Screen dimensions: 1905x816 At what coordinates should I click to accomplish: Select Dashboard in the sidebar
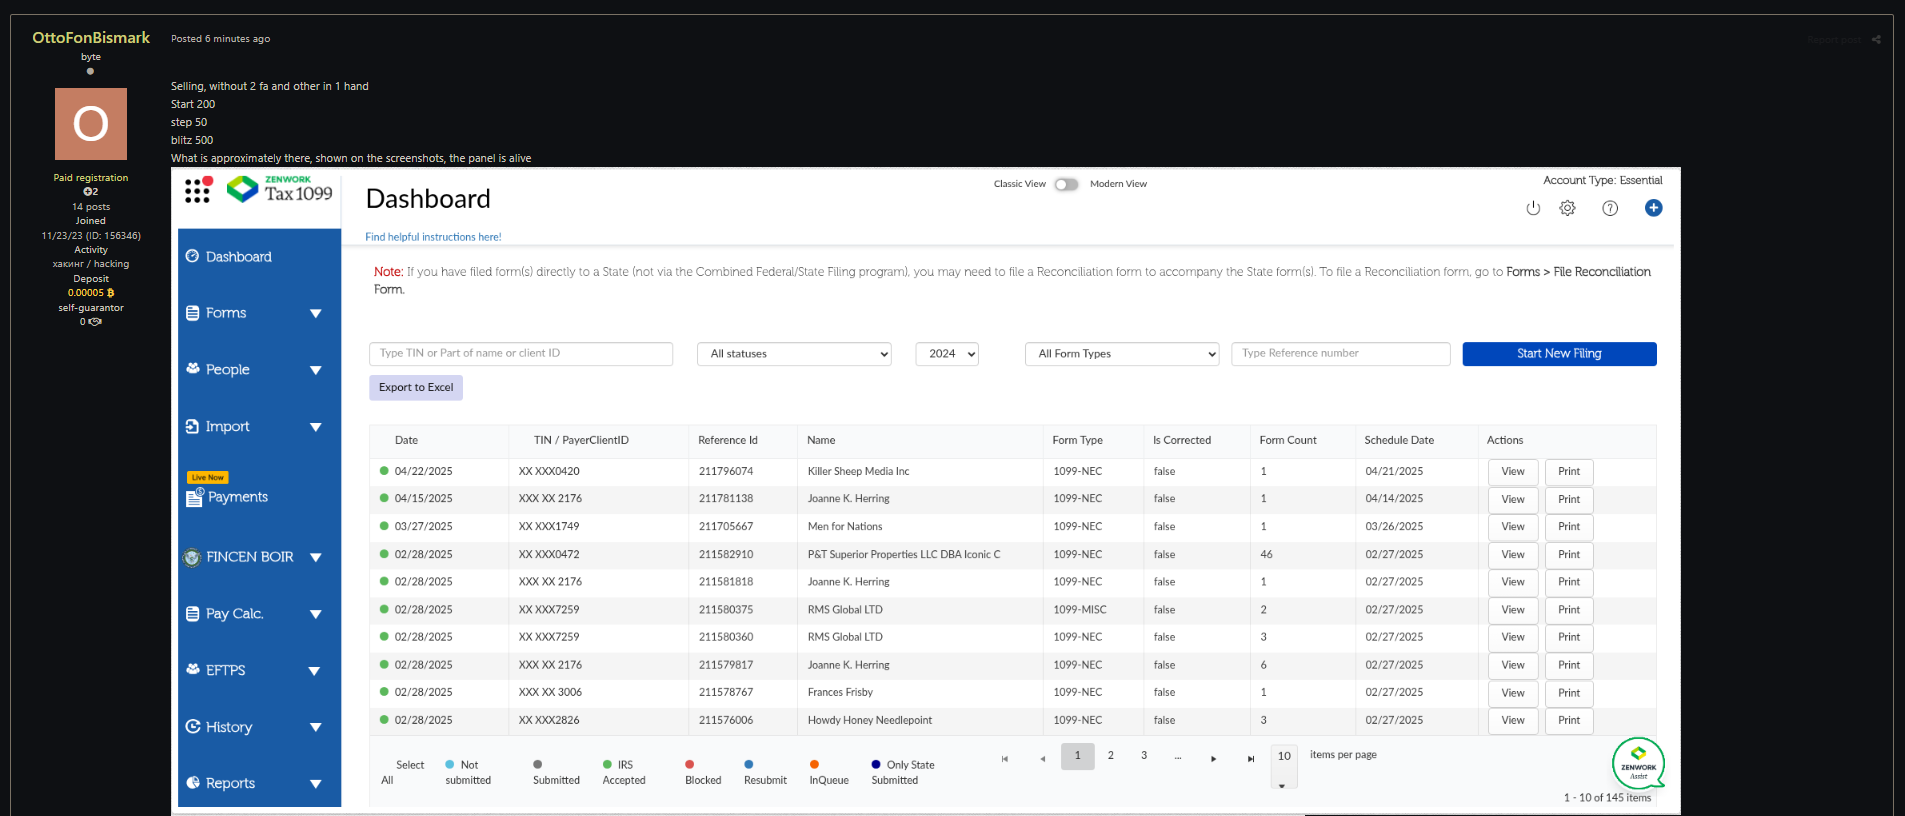[238, 257]
